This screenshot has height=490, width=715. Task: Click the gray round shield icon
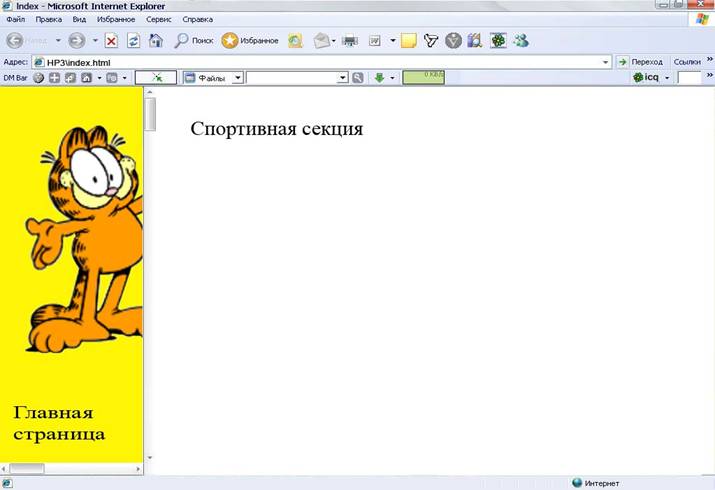click(453, 41)
